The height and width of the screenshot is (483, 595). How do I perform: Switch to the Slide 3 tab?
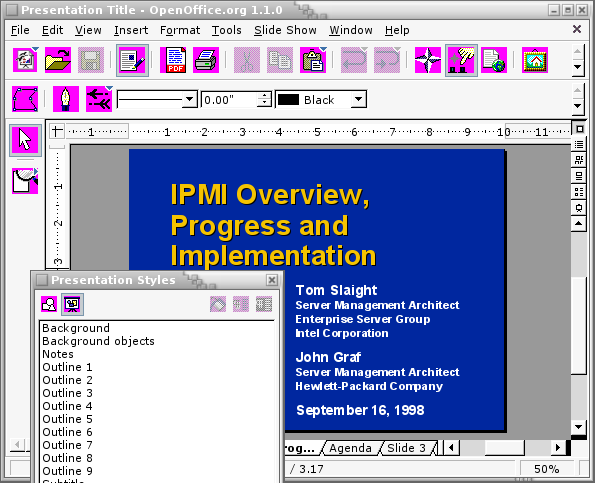click(406, 448)
